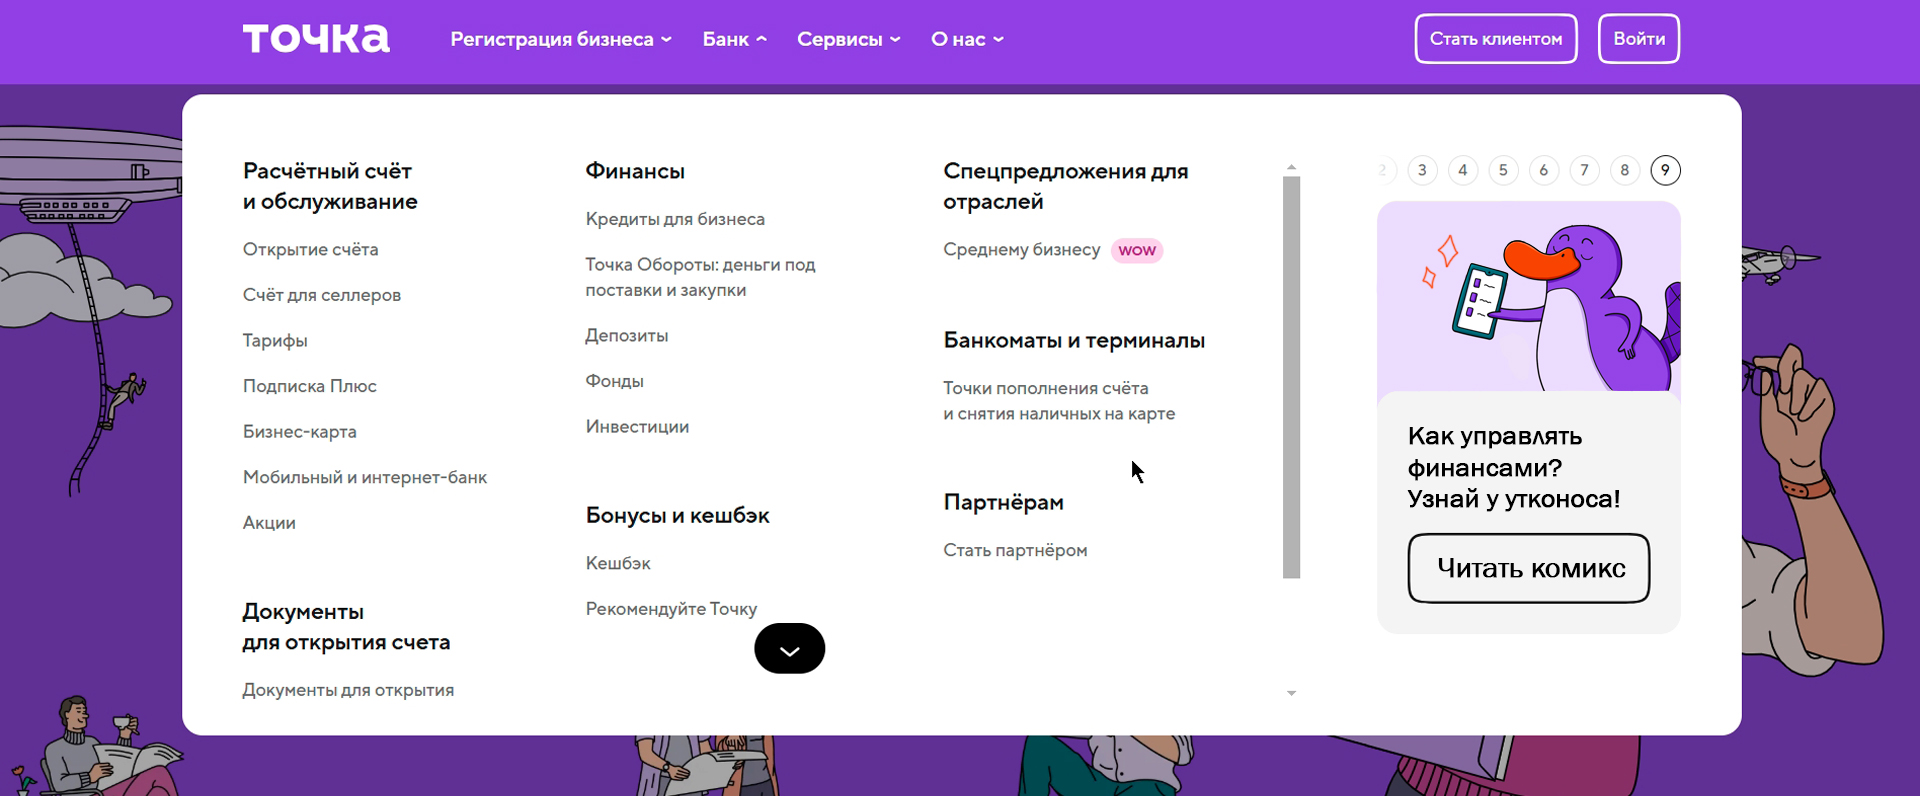Click the Как управлять финансами text

tap(1513, 467)
